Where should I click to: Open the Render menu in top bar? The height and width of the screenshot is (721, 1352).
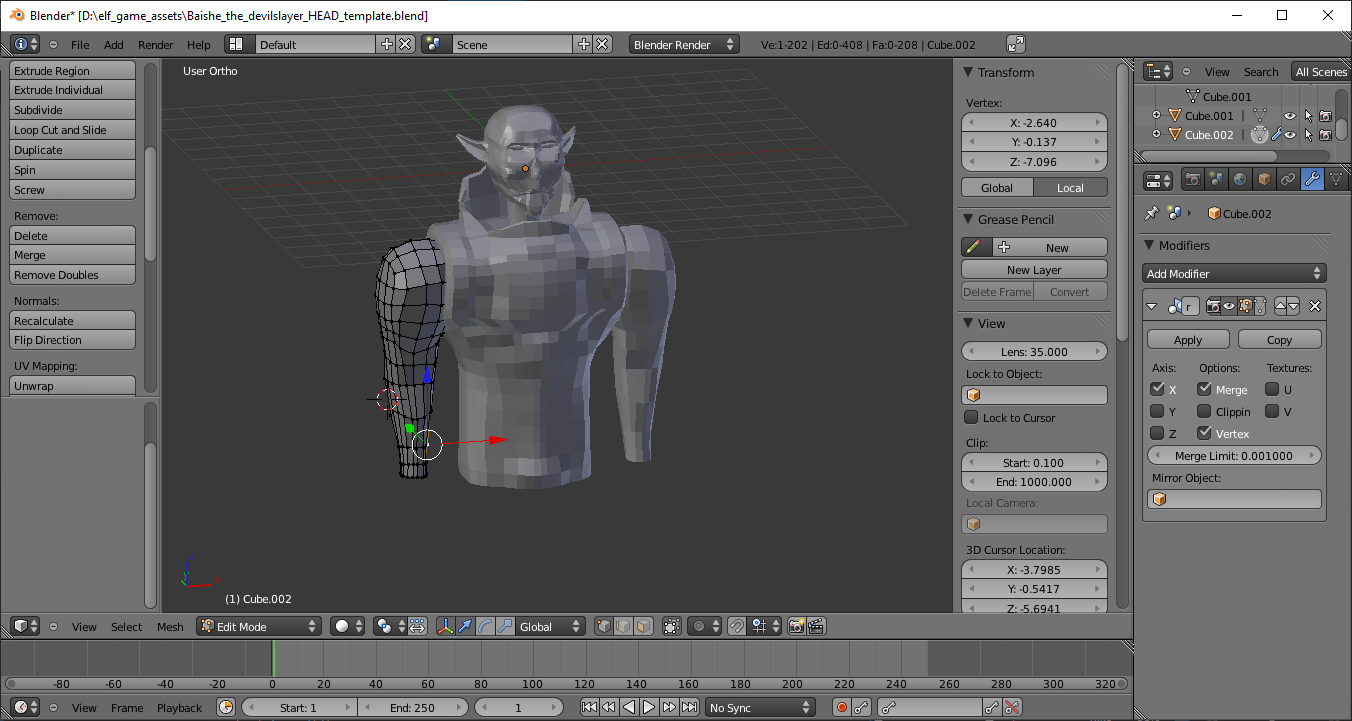point(155,45)
